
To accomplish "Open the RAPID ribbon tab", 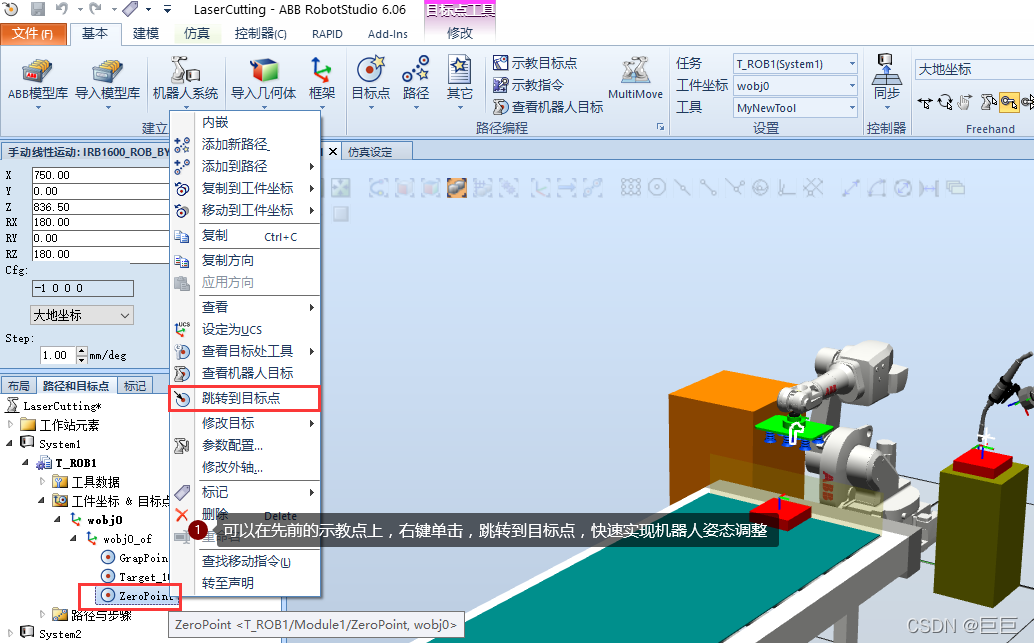I will 327,34.
